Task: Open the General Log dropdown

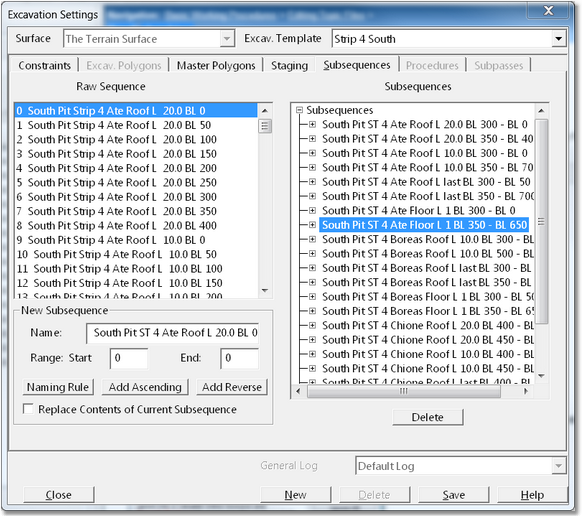Action: tap(558, 466)
